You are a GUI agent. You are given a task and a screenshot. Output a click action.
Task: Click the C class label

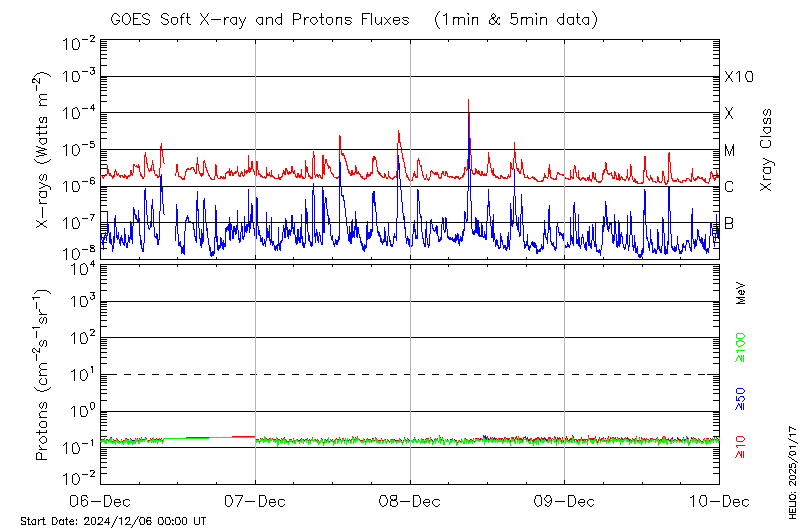point(729,187)
